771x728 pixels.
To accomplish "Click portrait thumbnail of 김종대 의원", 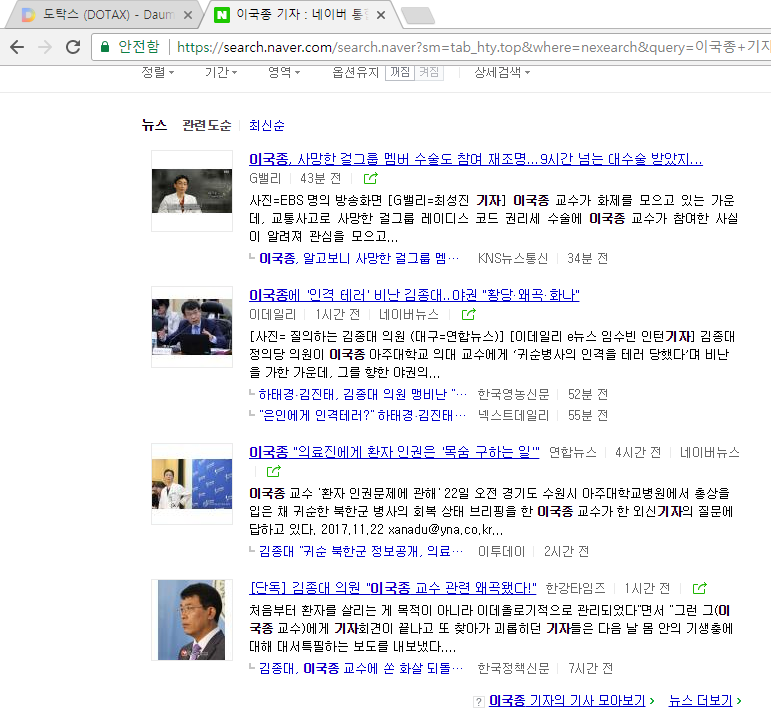I will pyautogui.click(x=192, y=620).
